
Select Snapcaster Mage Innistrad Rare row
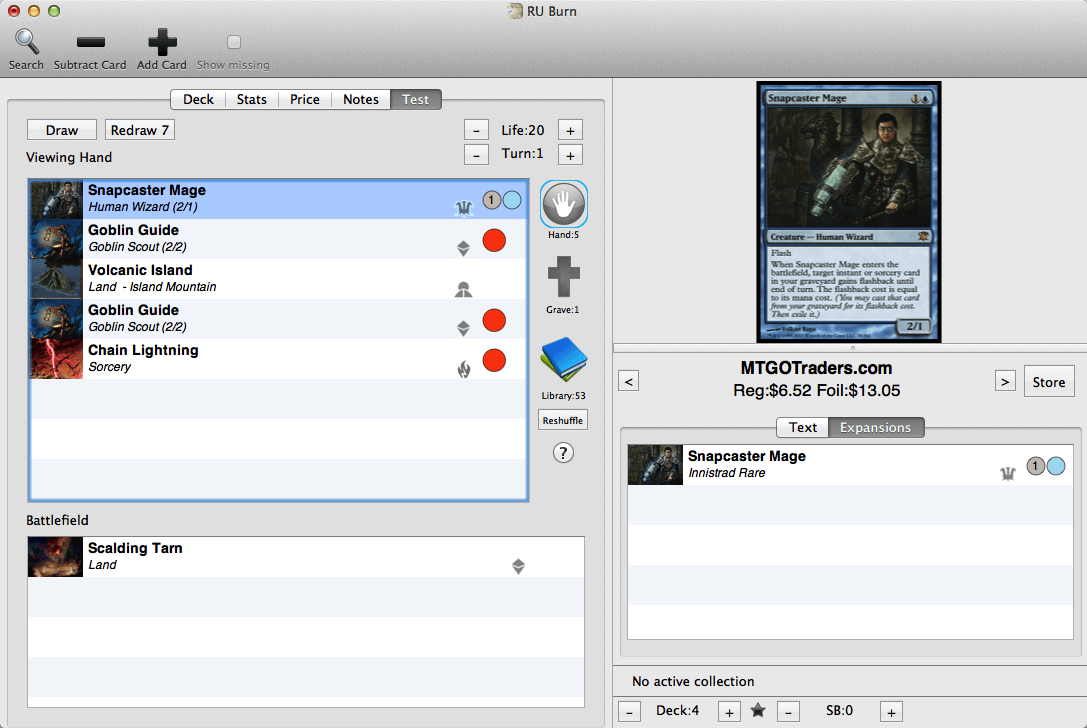pos(850,465)
